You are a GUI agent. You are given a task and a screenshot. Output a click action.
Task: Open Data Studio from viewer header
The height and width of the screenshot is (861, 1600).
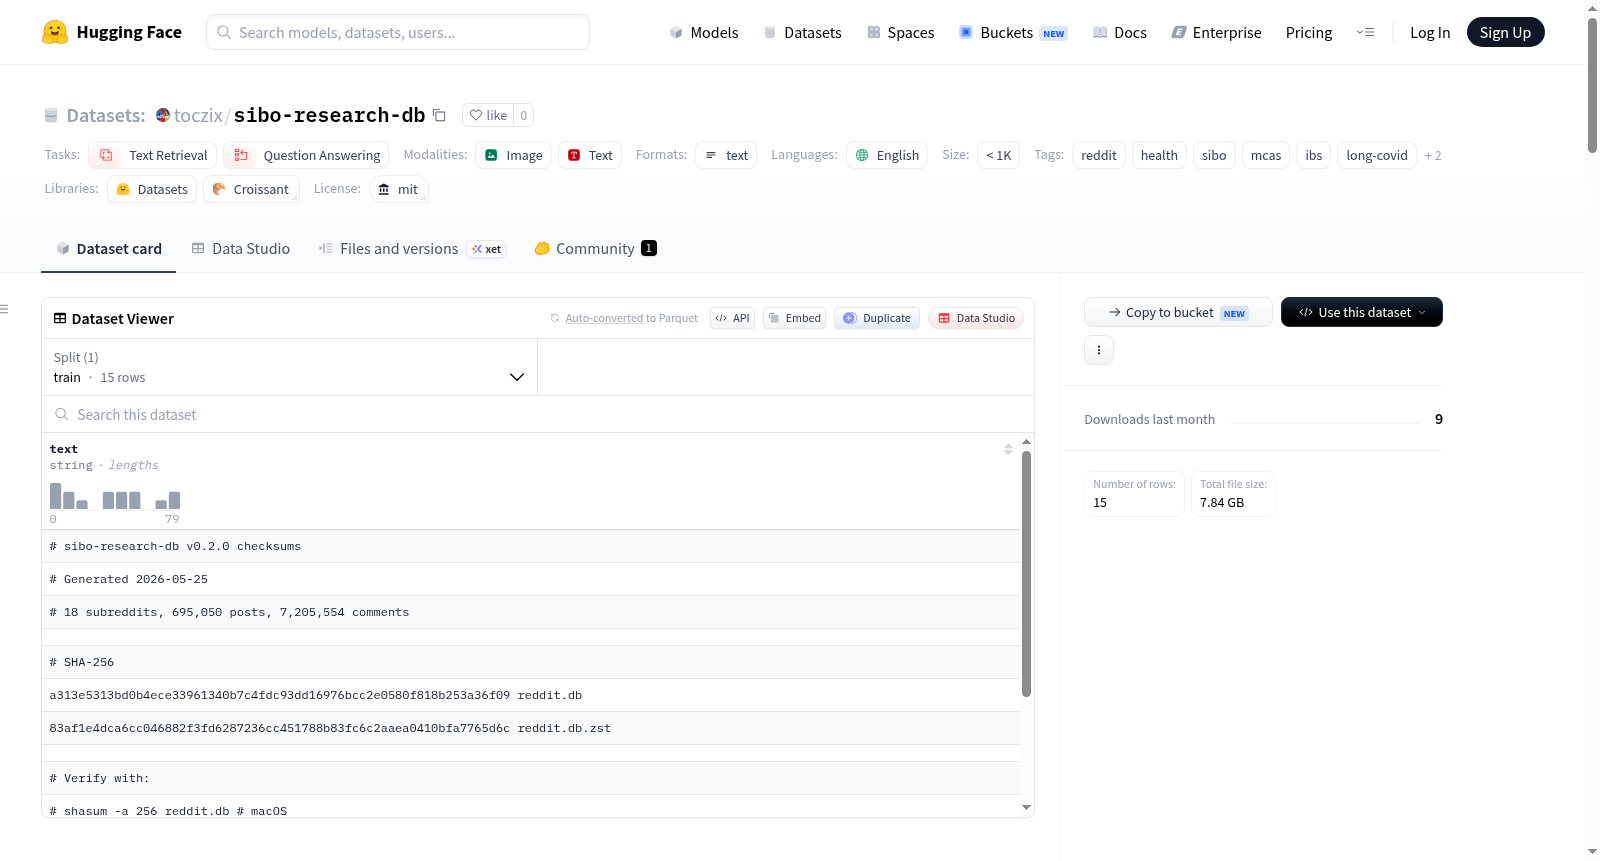976,318
